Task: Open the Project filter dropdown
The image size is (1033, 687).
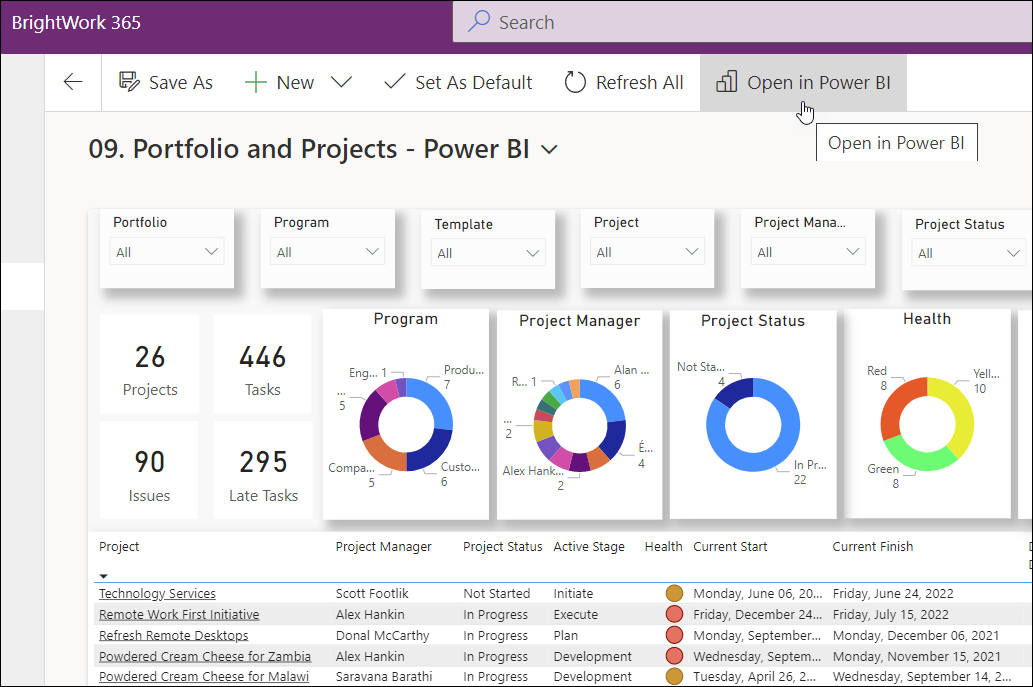Action: [x=647, y=252]
